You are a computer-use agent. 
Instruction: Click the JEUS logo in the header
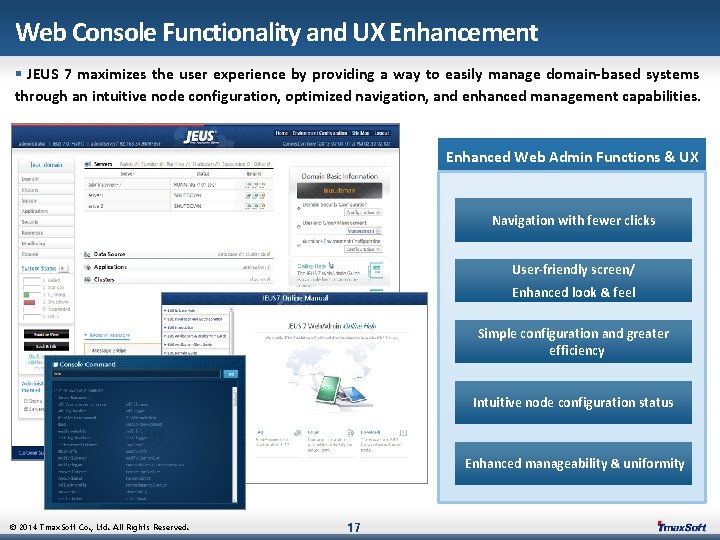point(200,137)
